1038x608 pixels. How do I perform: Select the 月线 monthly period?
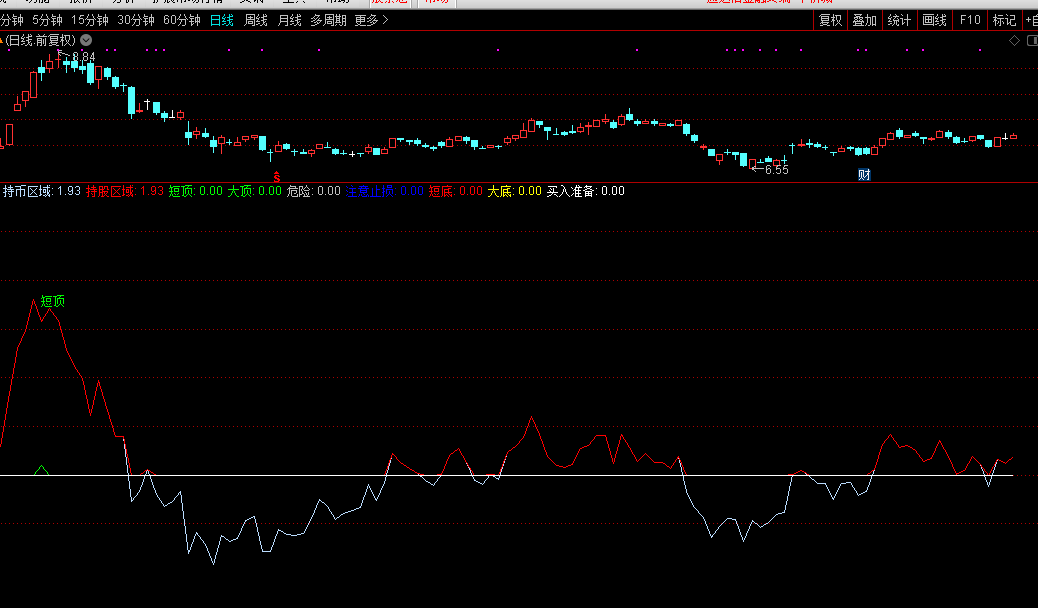[x=289, y=20]
